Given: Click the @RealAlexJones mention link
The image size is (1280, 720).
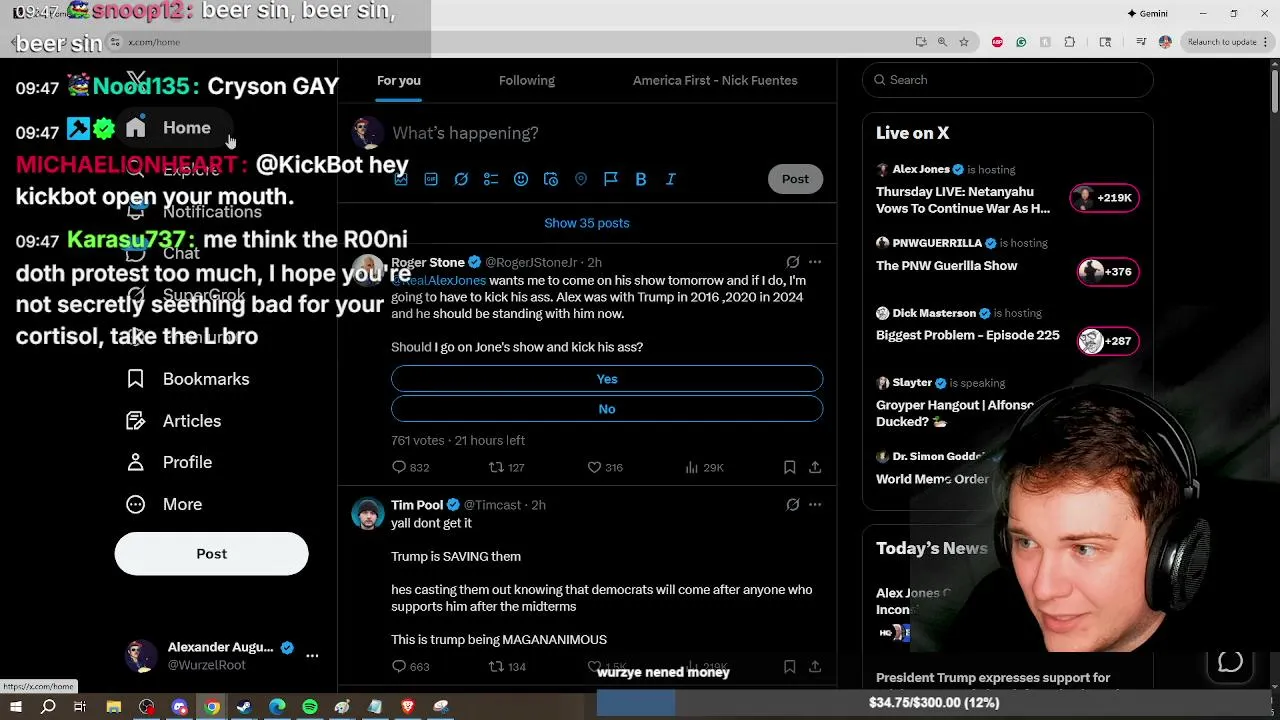Looking at the screenshot, I should pyautogui.click(x=438, y=281).
